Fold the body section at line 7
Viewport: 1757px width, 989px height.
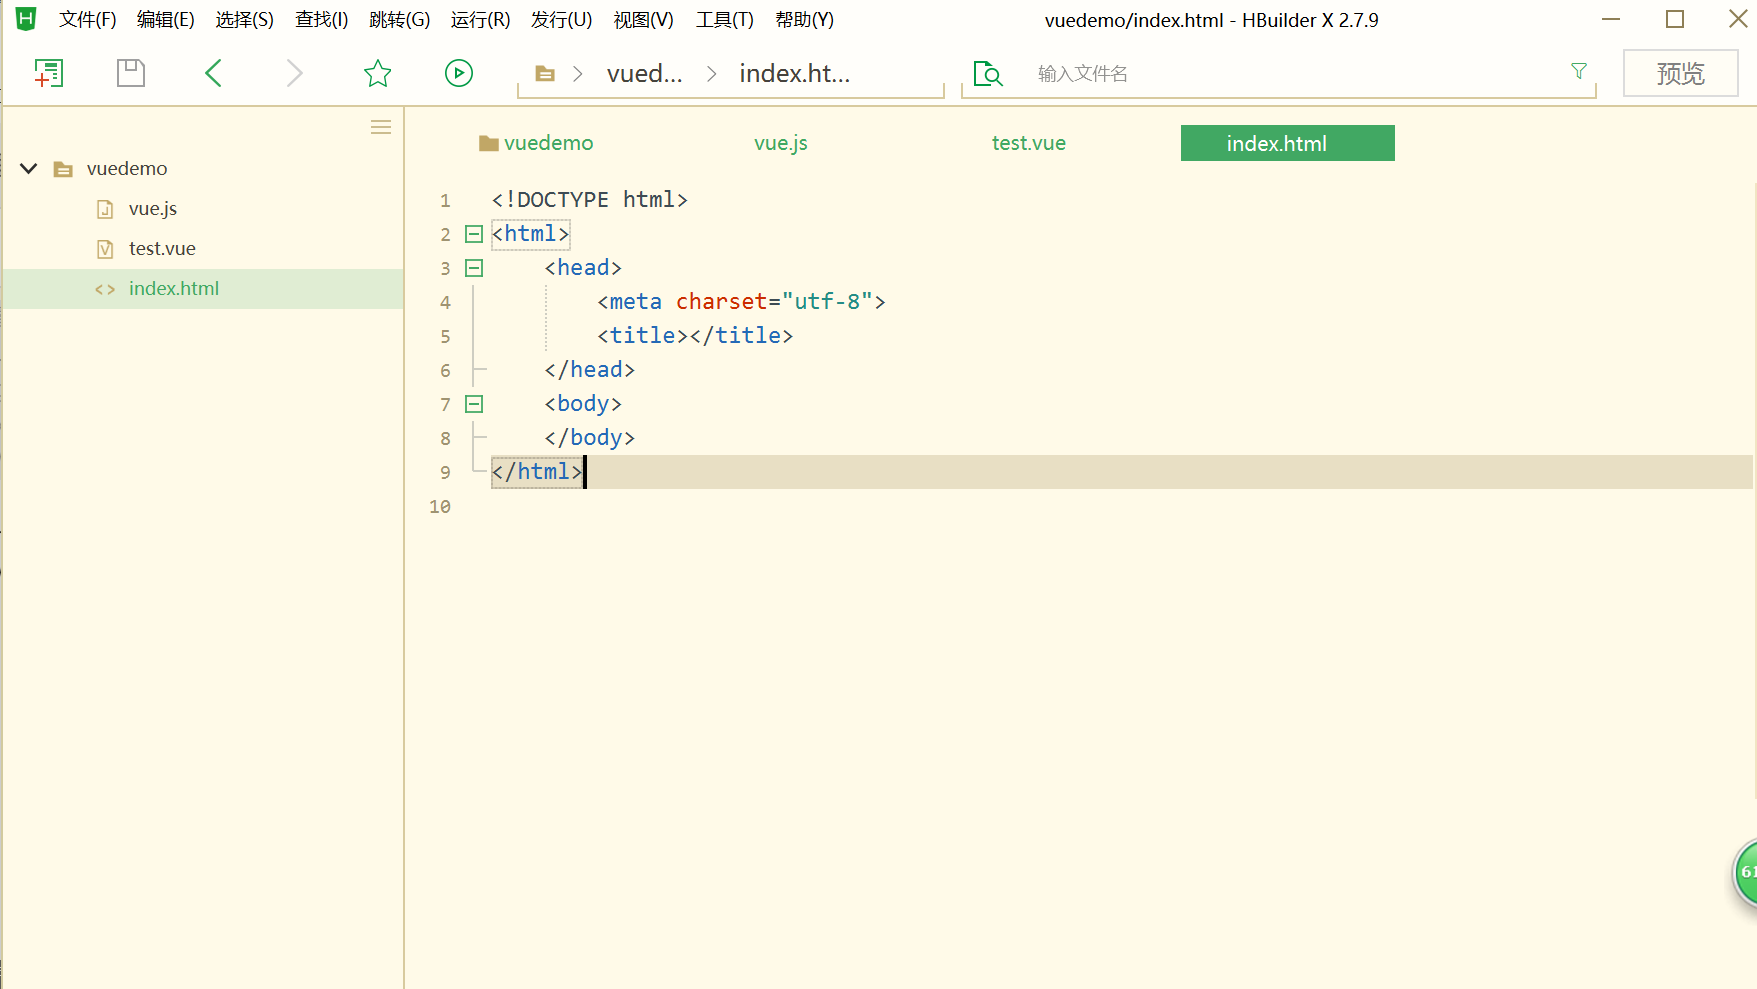coord(473,403)
